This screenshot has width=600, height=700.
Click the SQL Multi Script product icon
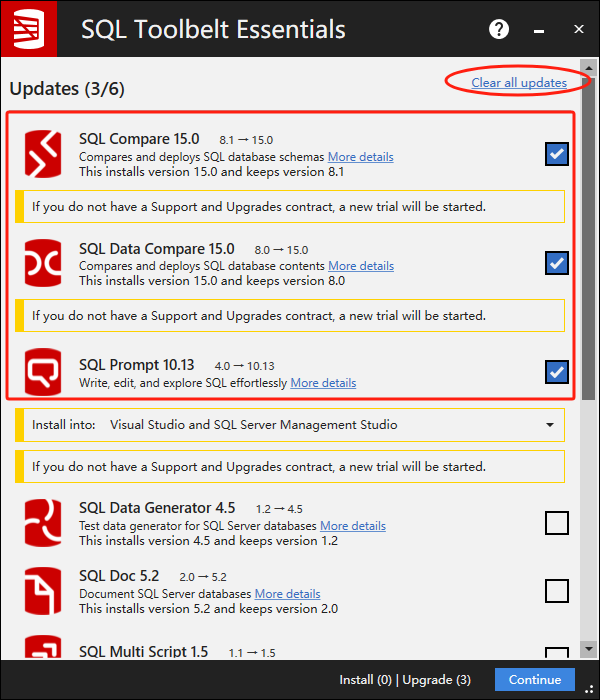43,647
